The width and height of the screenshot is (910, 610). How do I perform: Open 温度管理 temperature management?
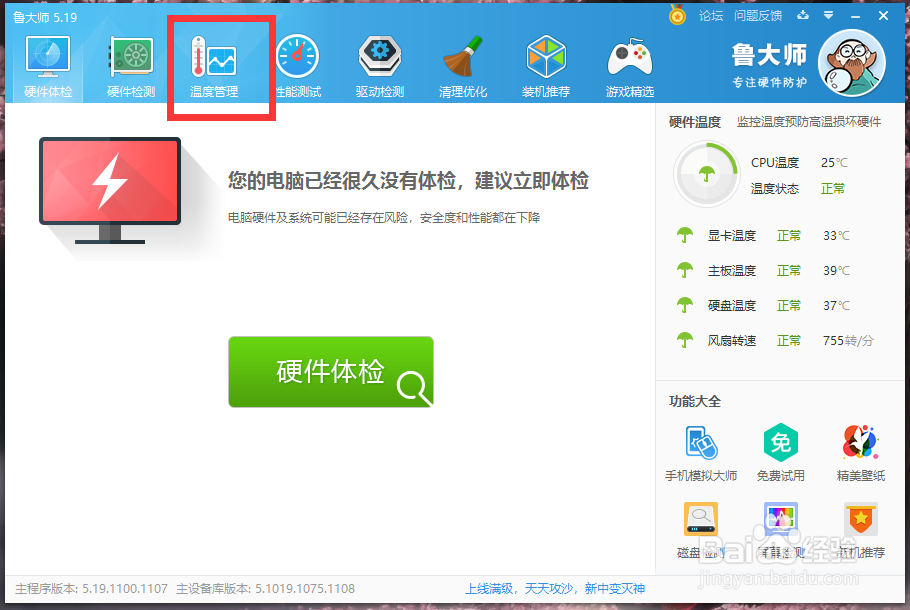coord(214,66)
